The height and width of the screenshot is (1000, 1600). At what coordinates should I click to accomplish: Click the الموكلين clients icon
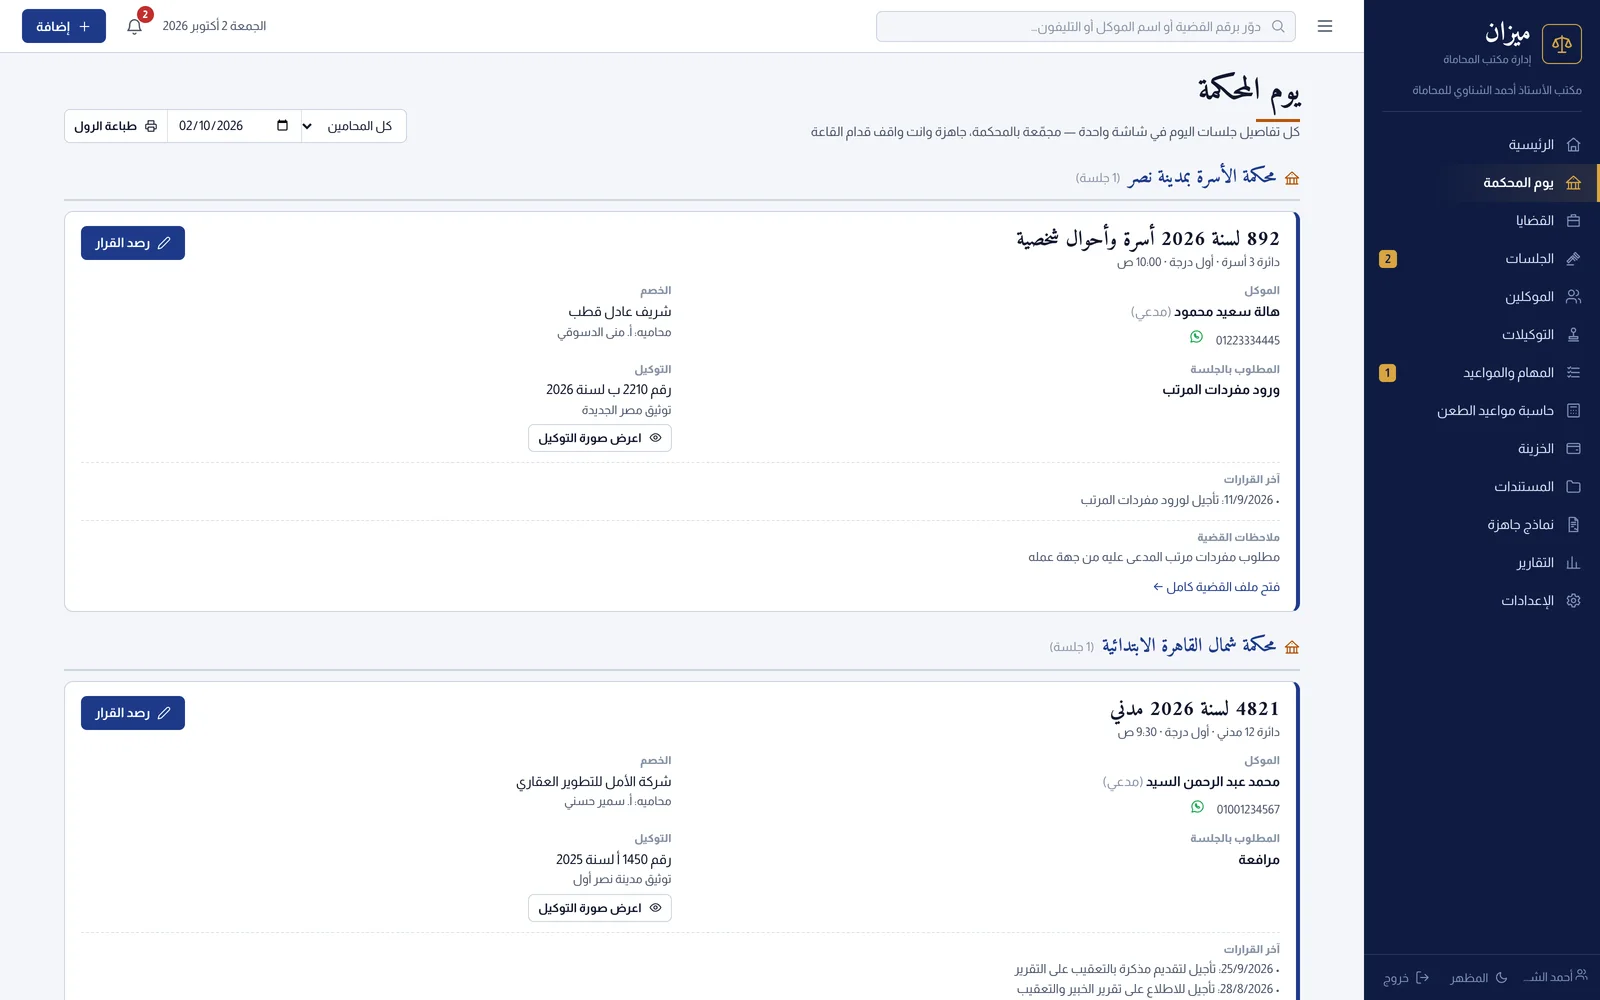[x=1573, y=297]
